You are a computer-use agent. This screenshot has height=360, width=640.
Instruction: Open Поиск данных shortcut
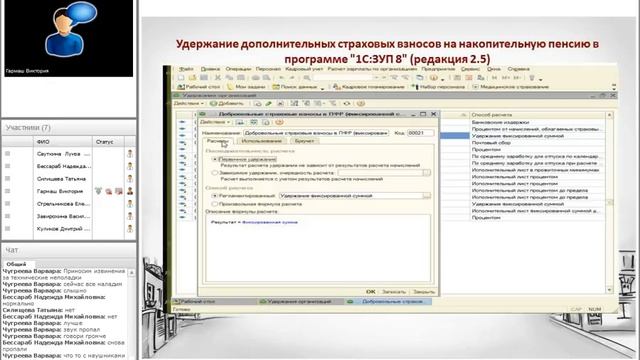pyautogui.click(x=295, y=87)
